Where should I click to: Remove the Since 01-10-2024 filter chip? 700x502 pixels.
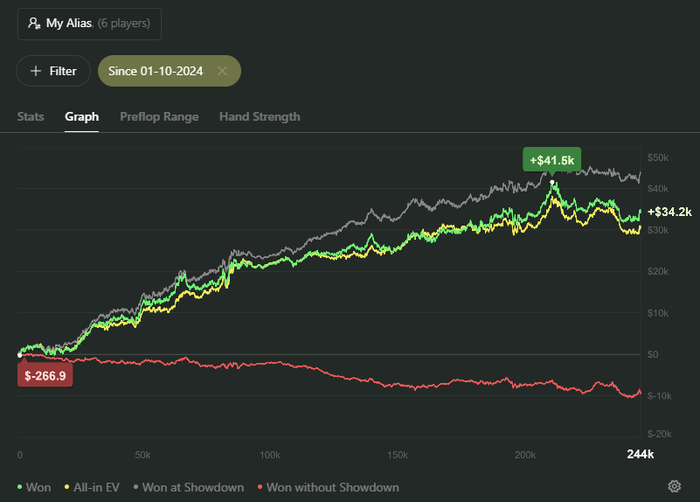coord(222,71)
